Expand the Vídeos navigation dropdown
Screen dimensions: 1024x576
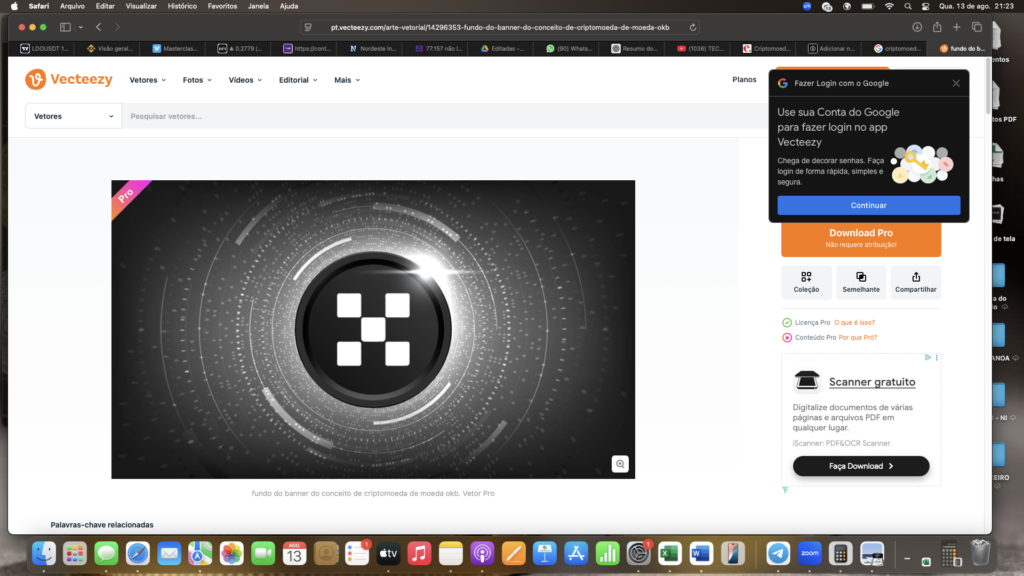[x=246, y=80]
